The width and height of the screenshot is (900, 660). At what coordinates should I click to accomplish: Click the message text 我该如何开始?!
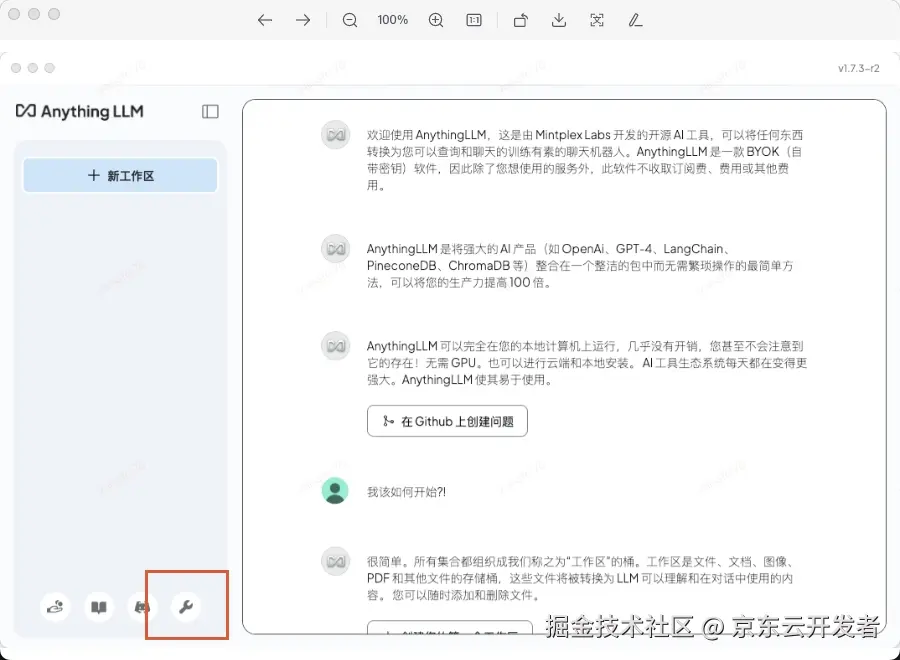(406, 492)
